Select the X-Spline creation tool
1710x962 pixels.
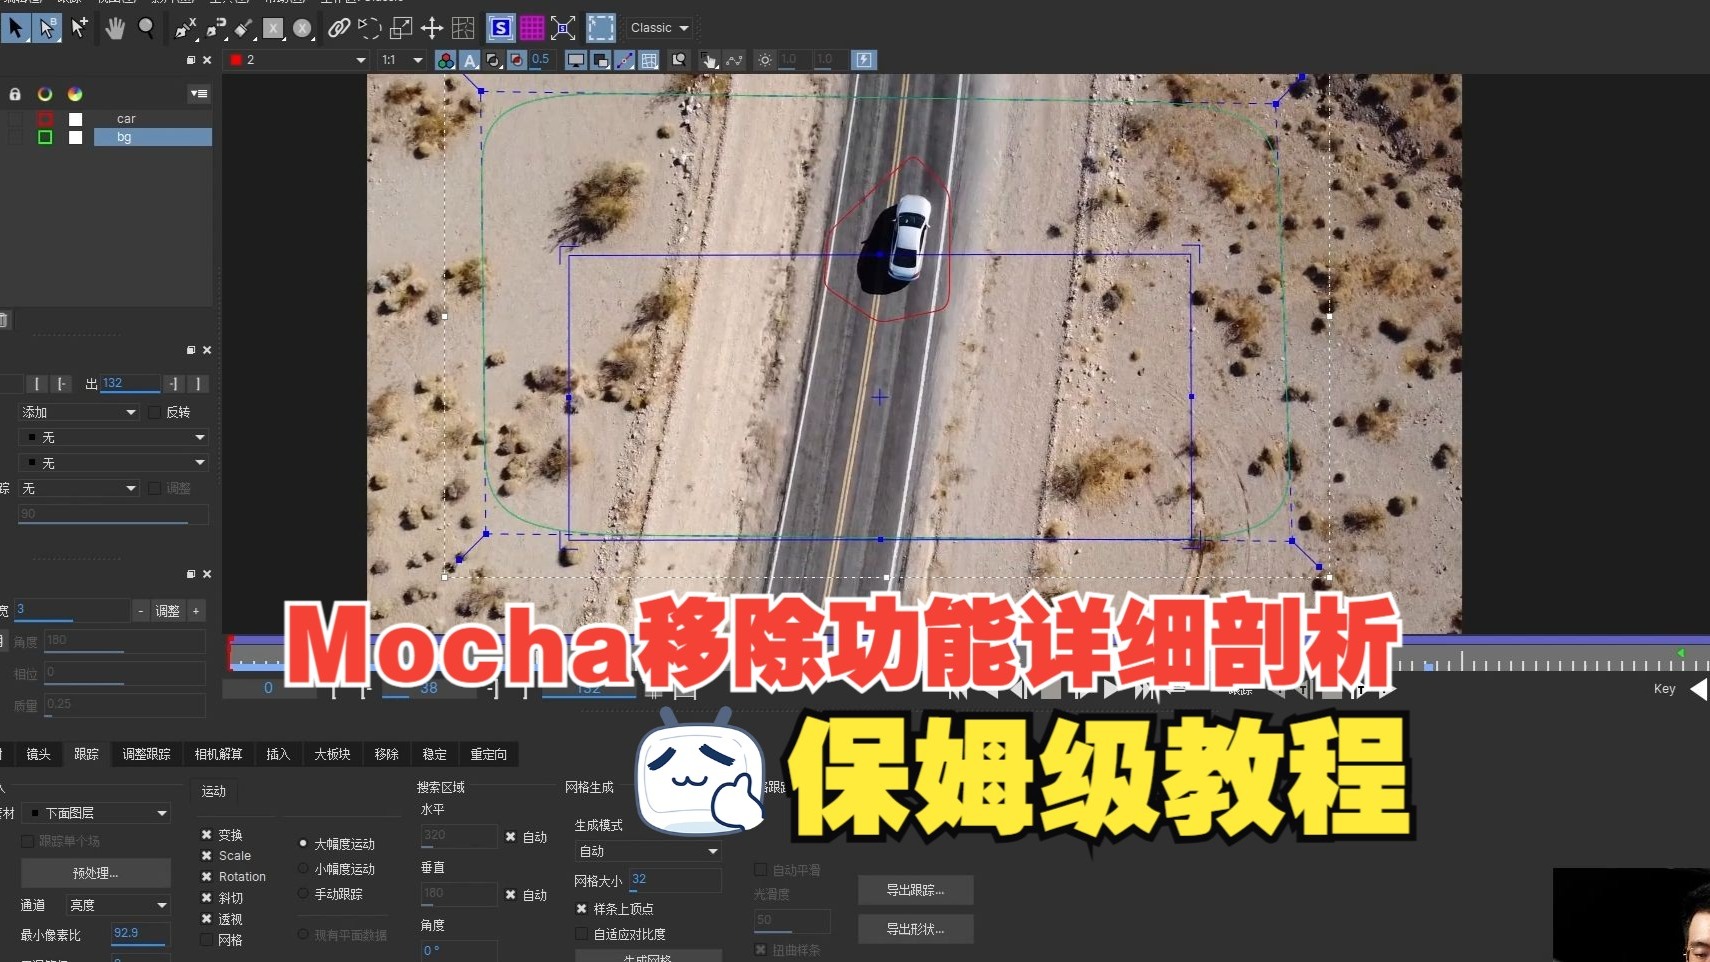[x=185, y=28]
